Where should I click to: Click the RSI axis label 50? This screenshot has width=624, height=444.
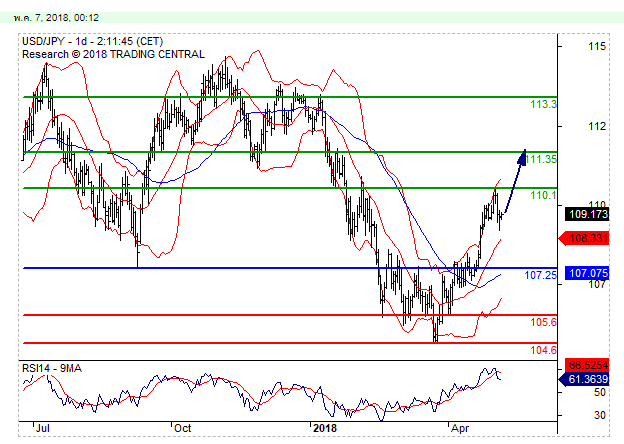[x=600, y=392]
